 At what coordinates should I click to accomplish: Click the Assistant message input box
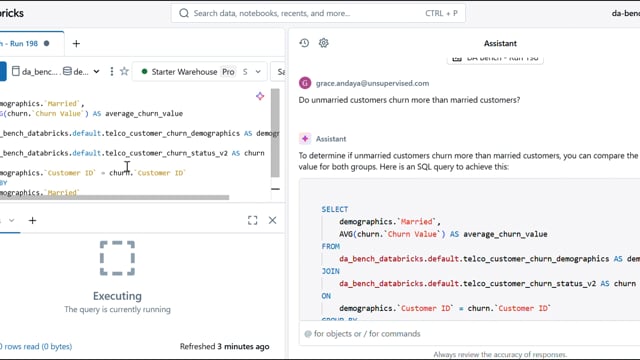coord(469,334)
